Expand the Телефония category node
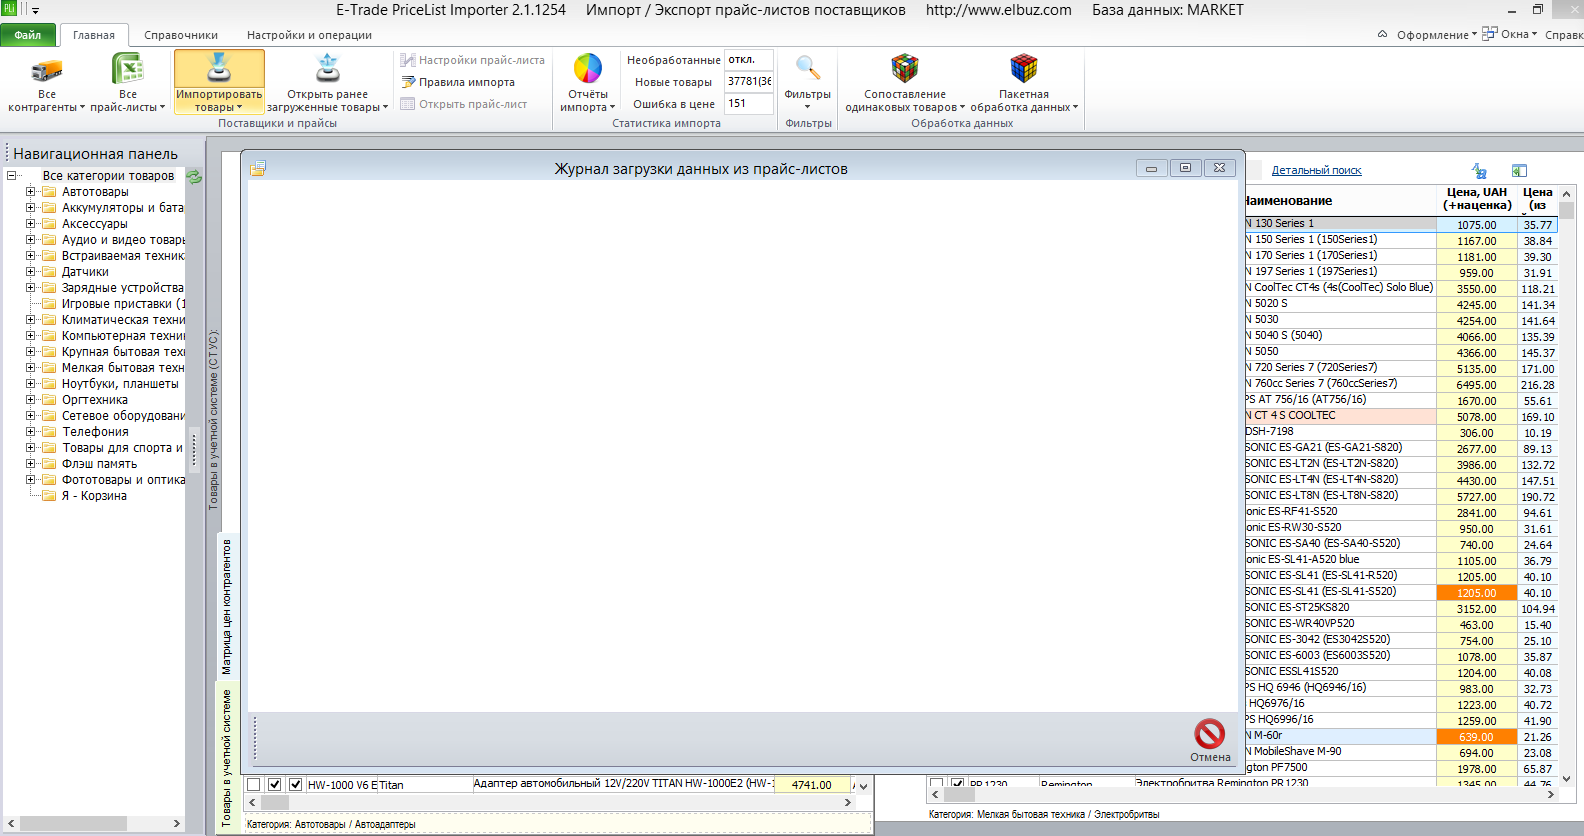Screen dimensions: 1584x836 (x=31, y=432)
